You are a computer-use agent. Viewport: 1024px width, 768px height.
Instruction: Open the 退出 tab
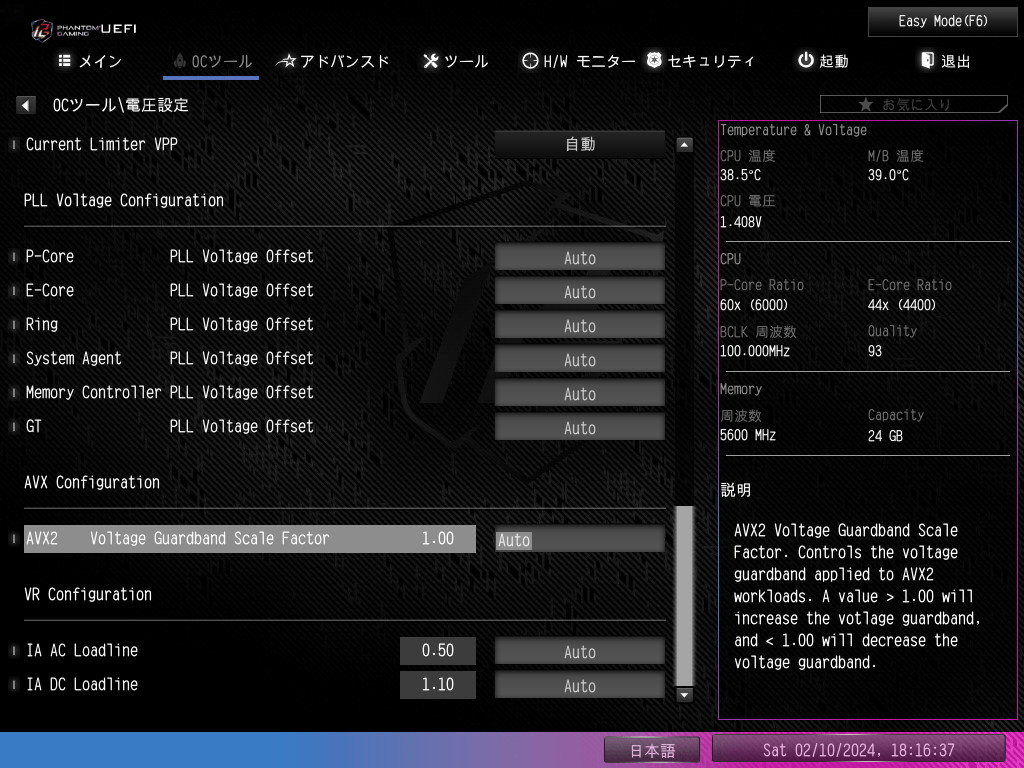click(946, 61)
